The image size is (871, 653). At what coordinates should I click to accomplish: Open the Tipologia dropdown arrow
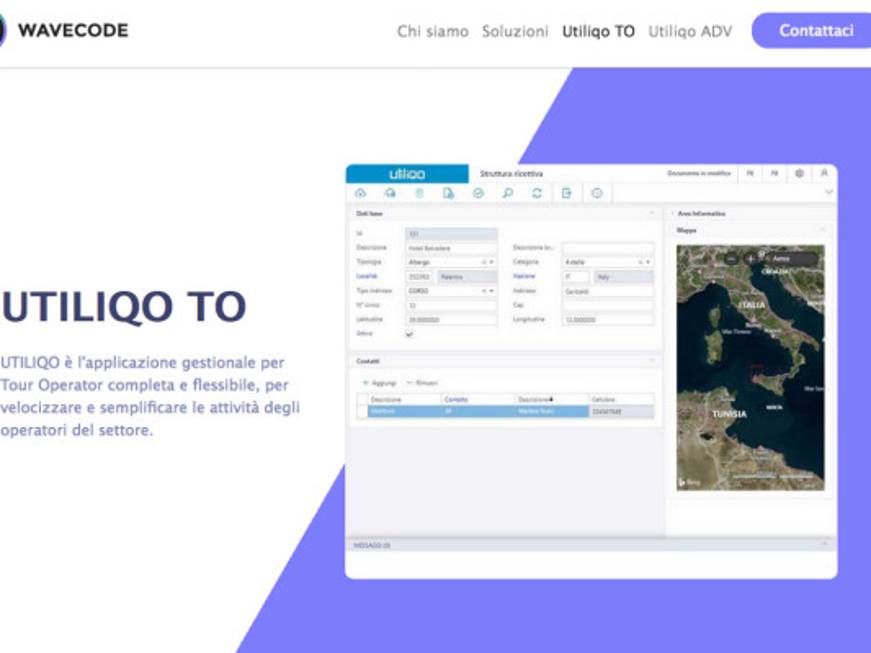(492, 262)
